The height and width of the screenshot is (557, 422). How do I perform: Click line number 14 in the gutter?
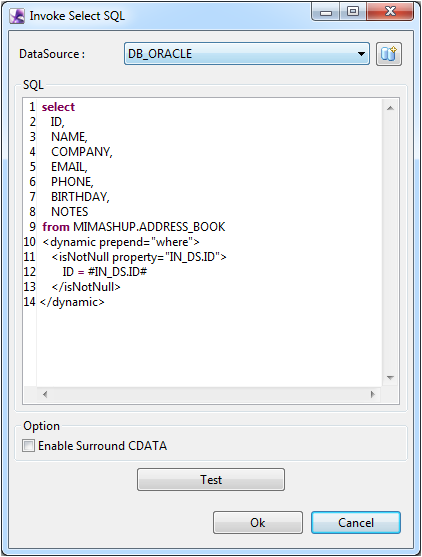[29, 302]
